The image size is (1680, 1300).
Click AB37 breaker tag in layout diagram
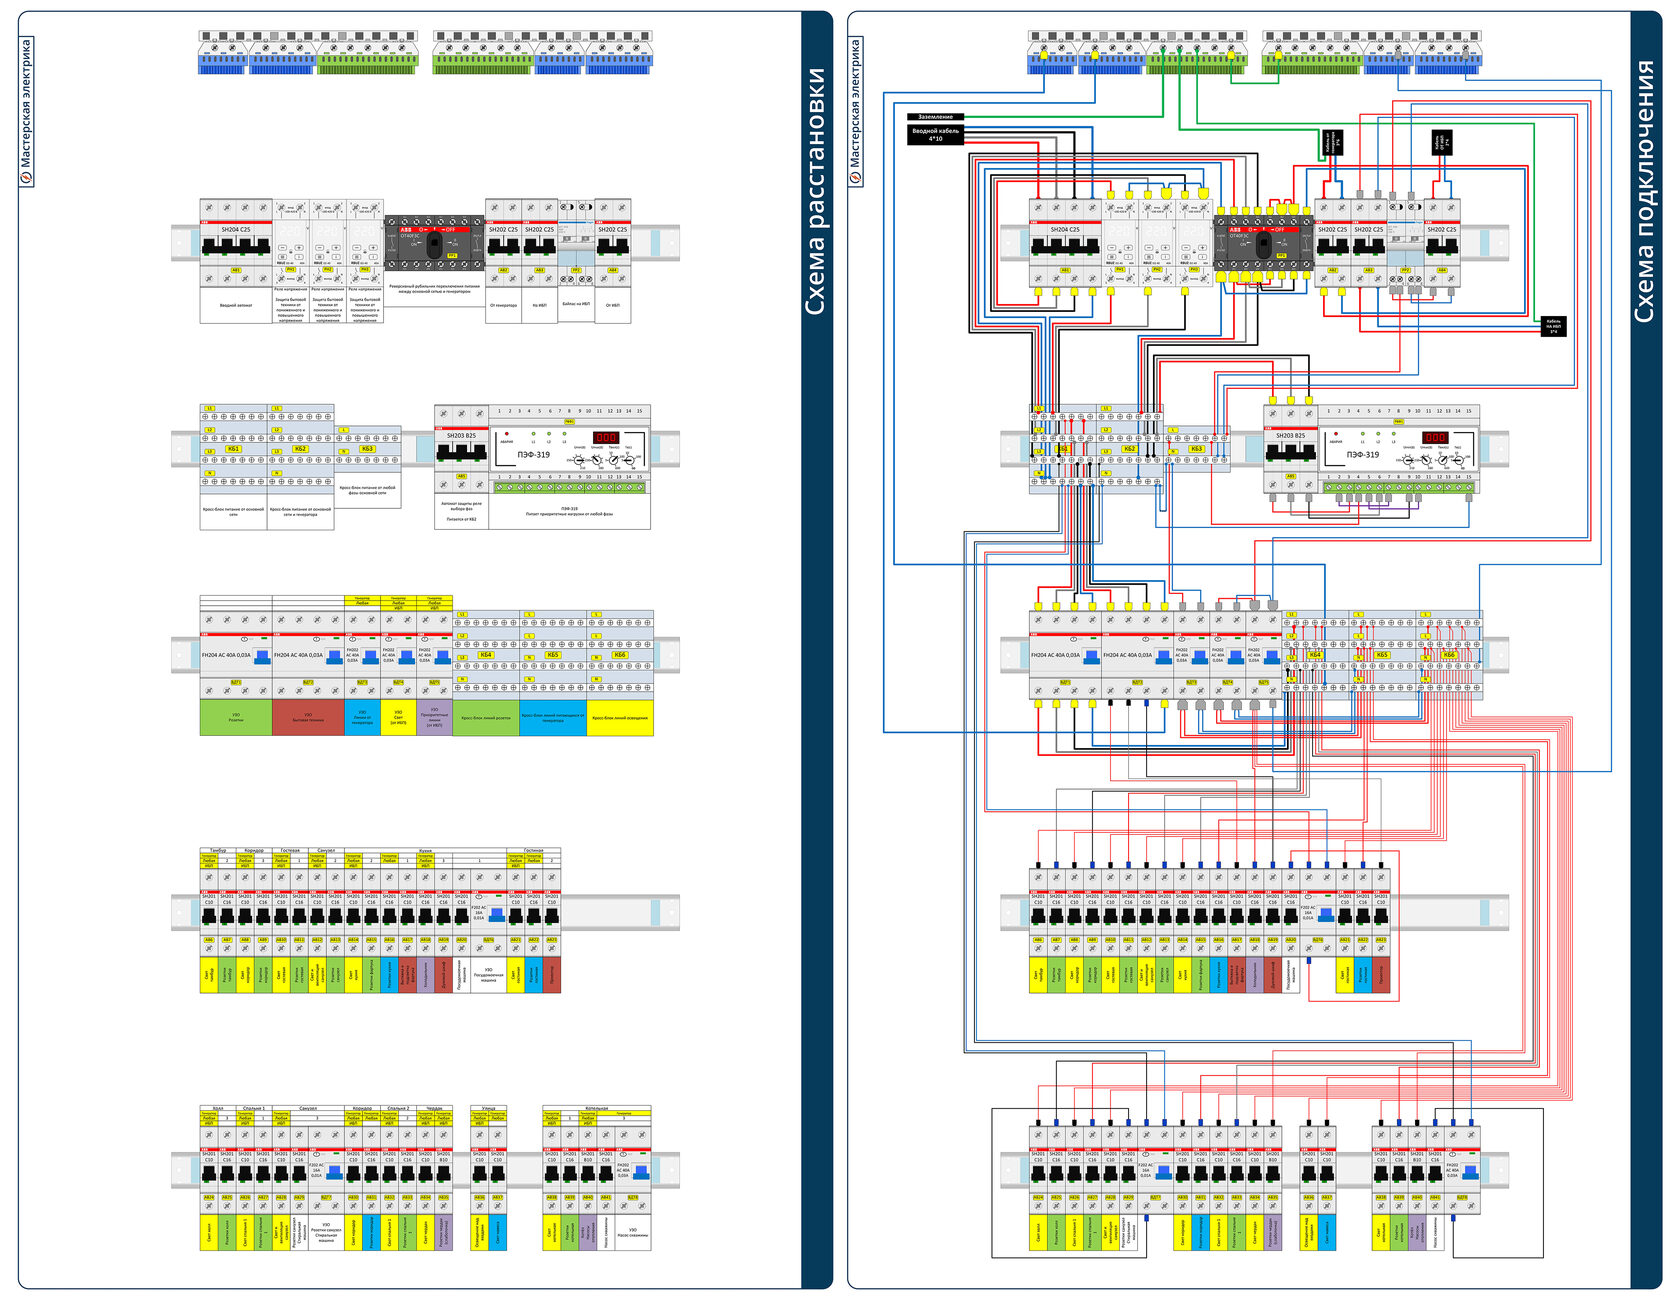(x=498, y=1197)
